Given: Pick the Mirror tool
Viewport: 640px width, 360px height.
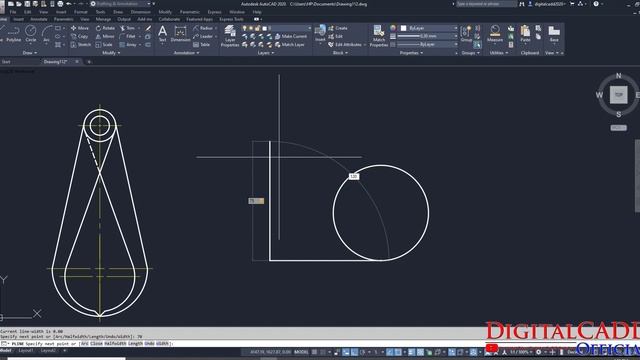Looking at the screenshot, I should click(x=105, y=36).
